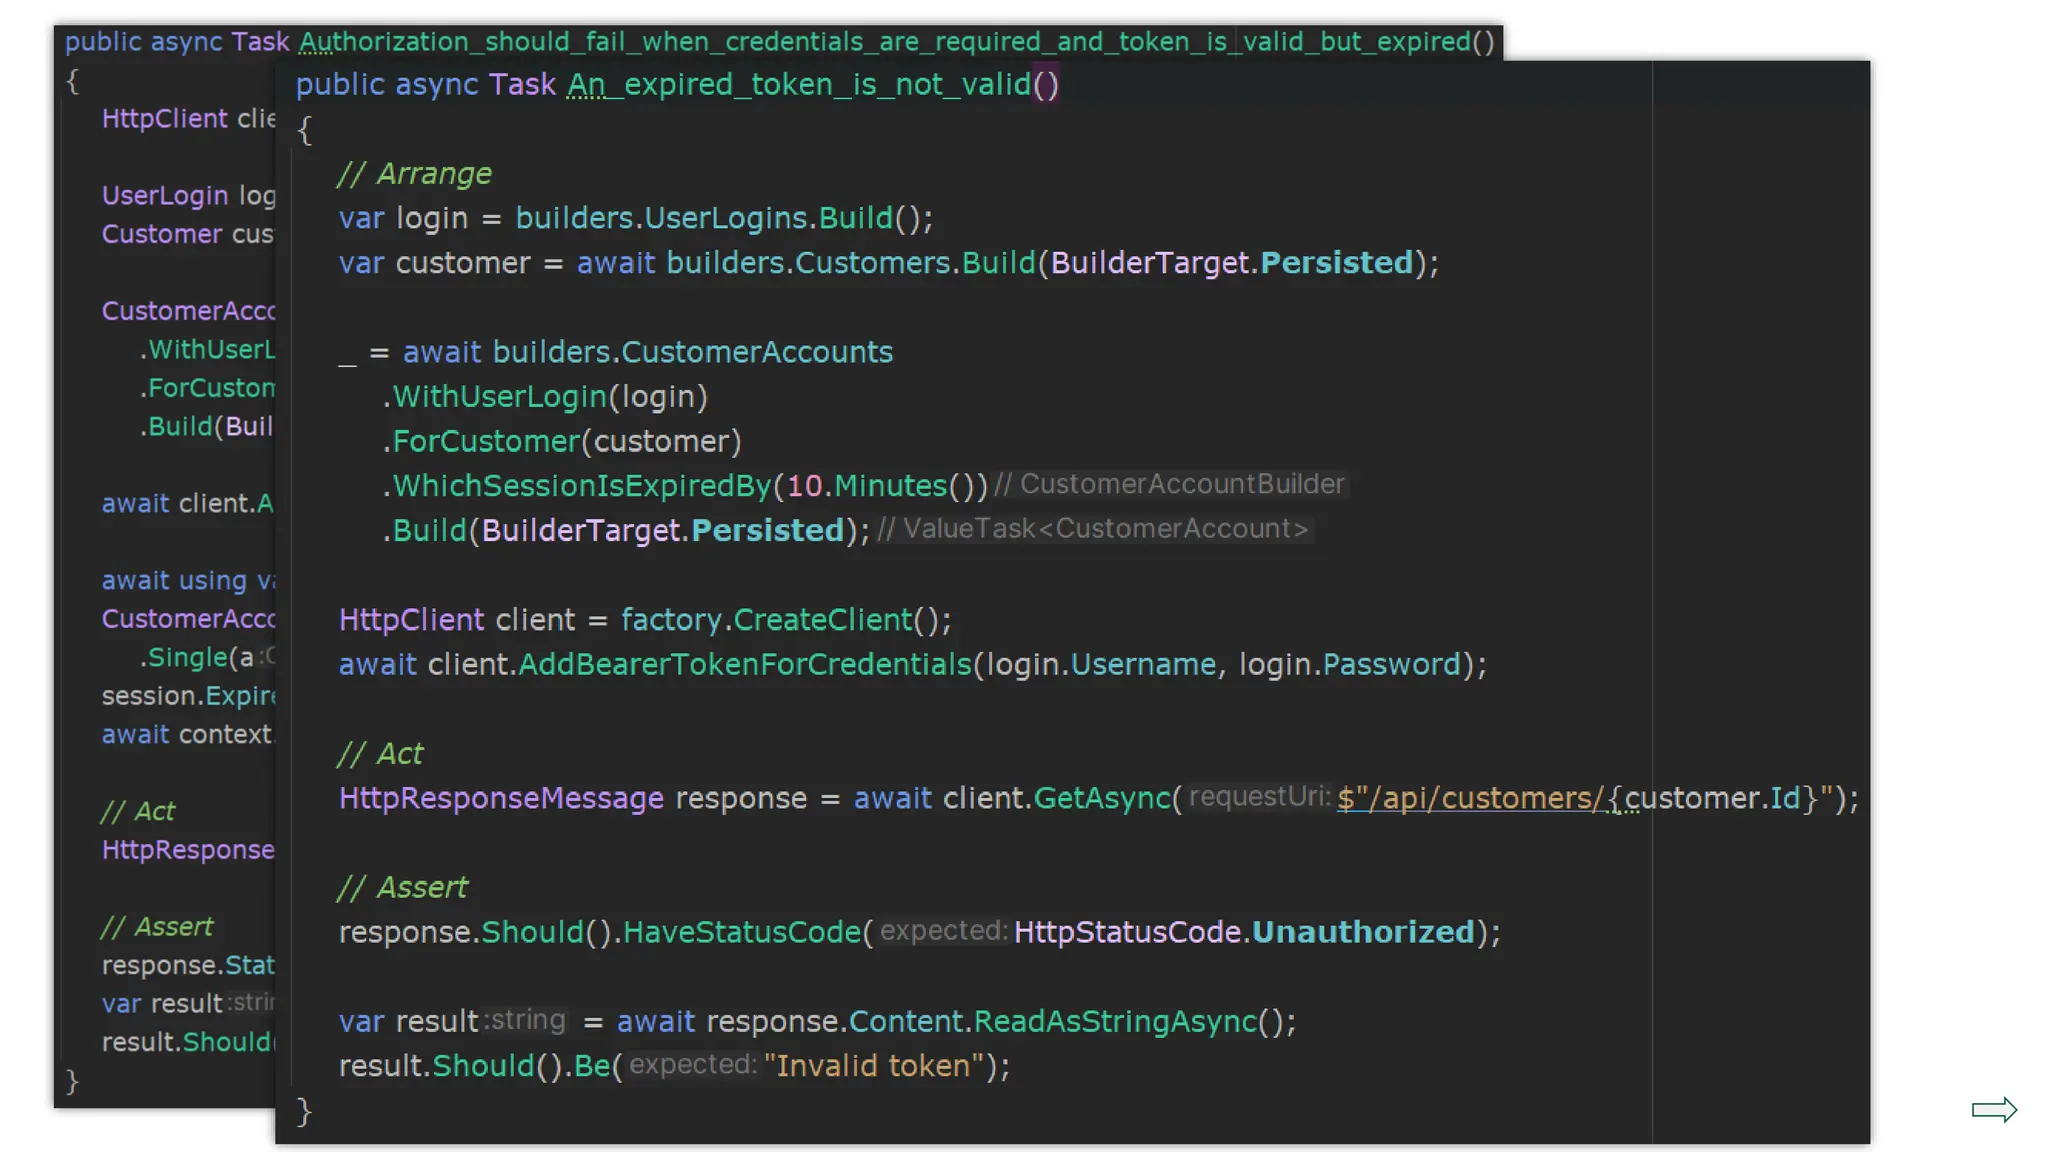Click the :string type hint after result
Image resolution: width=2048 pixels, height=1152 pixels.
pos(526,1020)
